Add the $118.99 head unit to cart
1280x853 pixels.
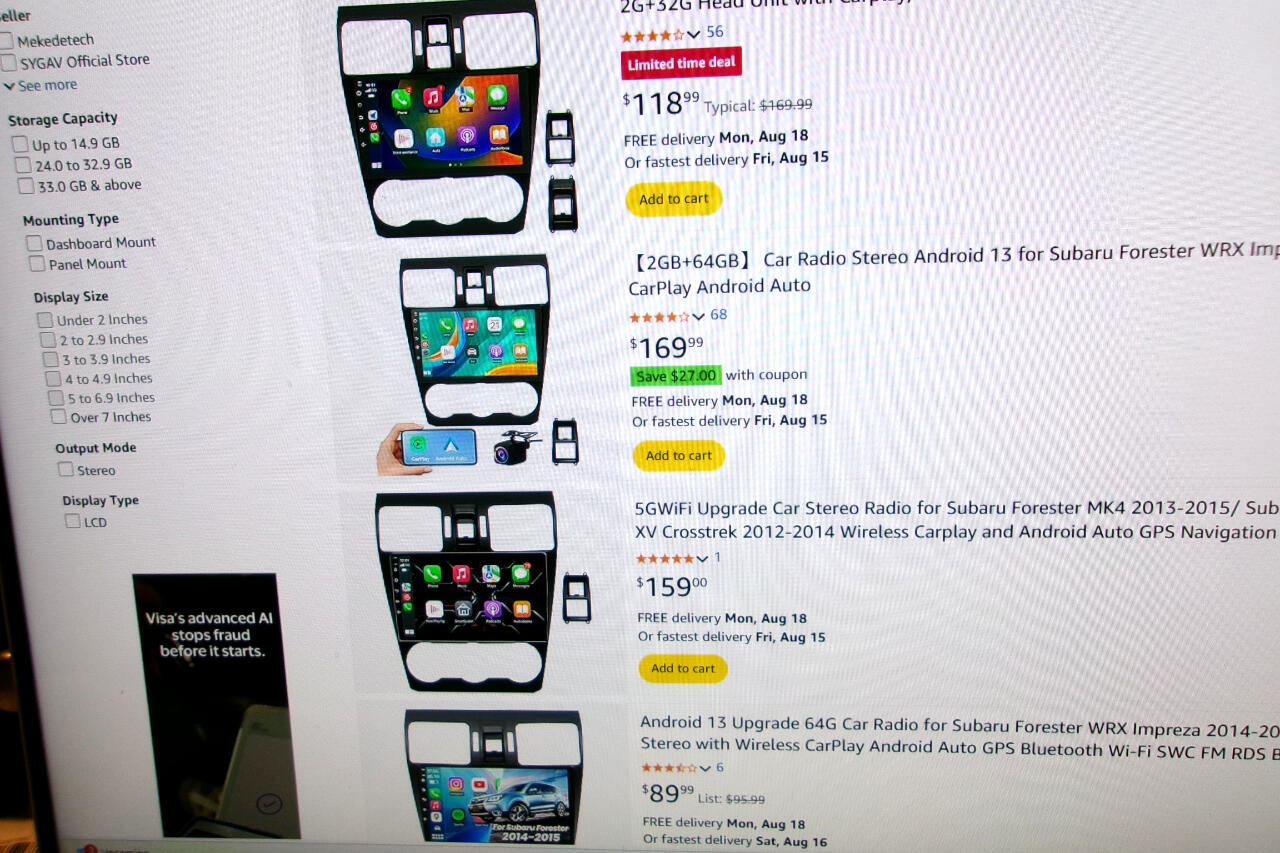click(673, 199)
